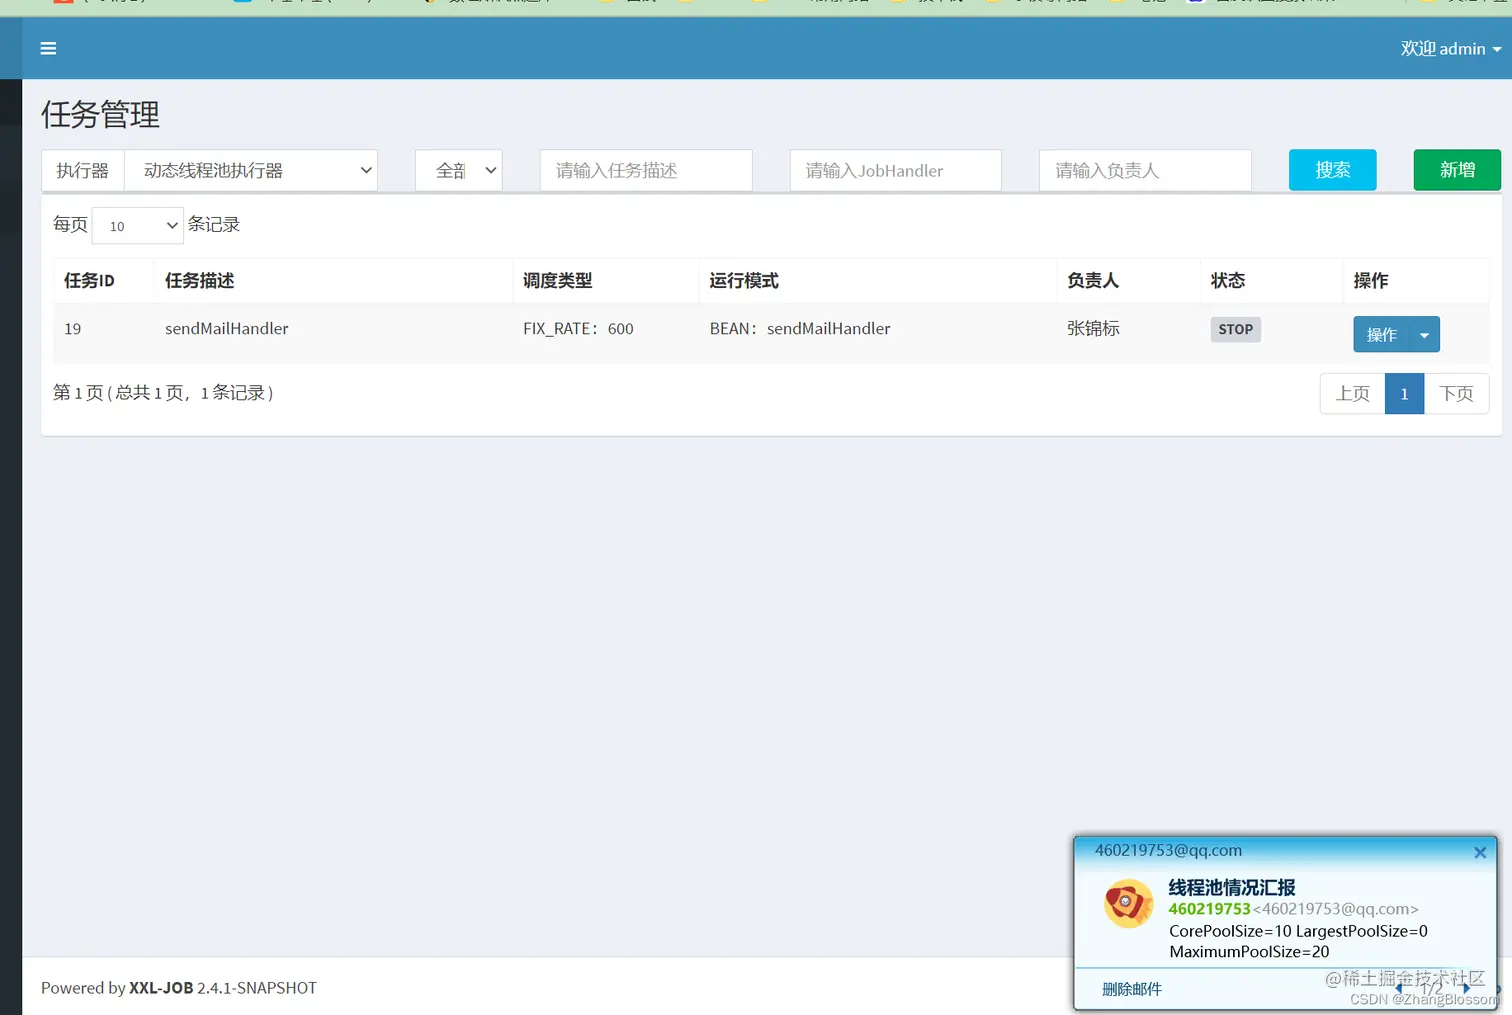Image resolution: width=1512 pixels, height=1015 pixels.
Task: Open the 线程池情况汇报 mail title
Action: 1232,887
